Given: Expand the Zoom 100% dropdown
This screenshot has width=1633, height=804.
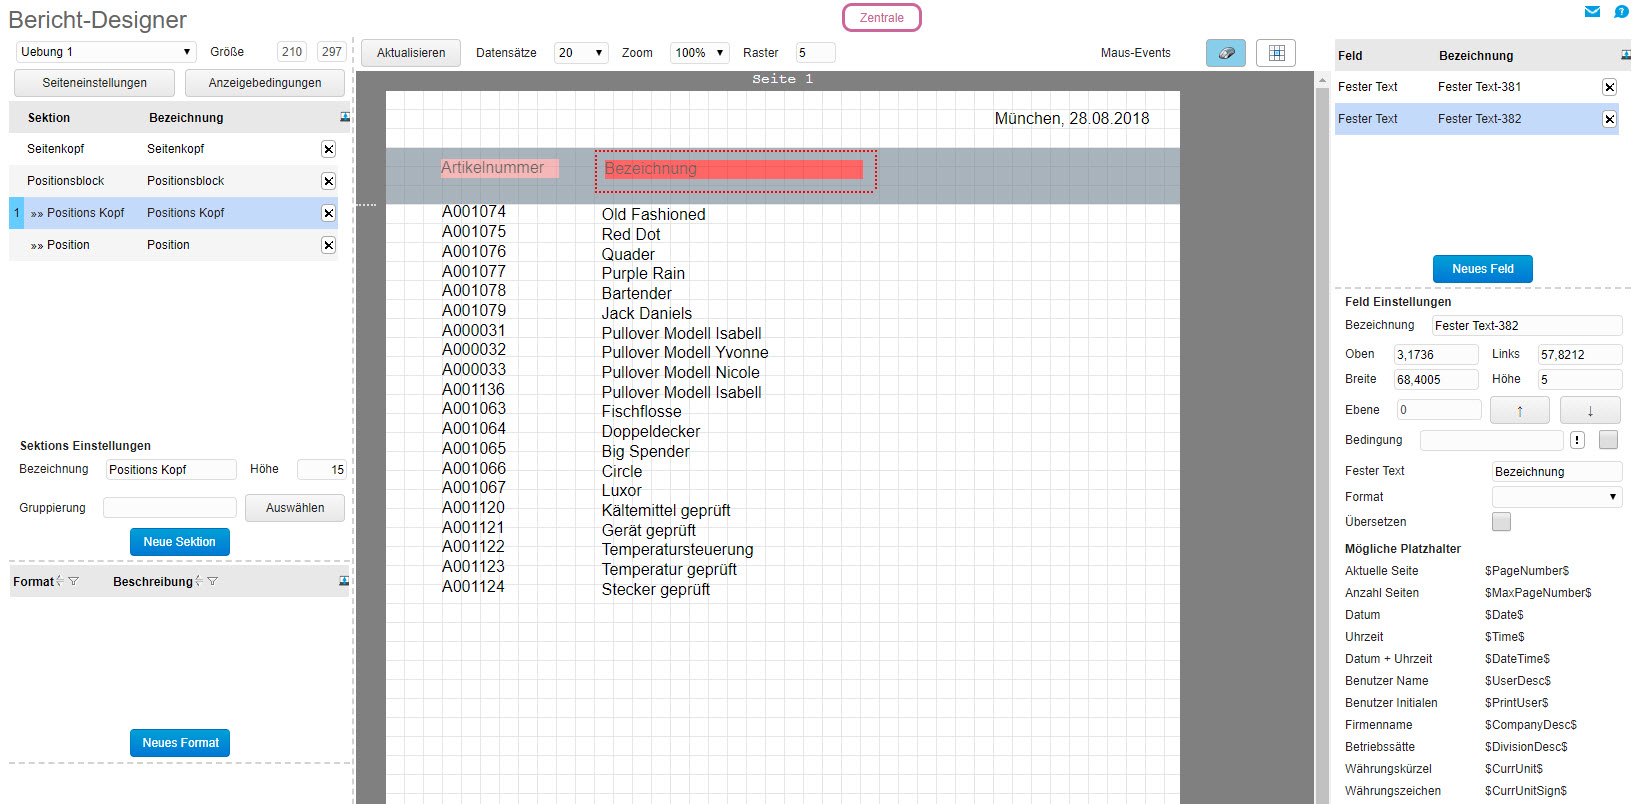Looking at the screenshot, I should (698, 53).
